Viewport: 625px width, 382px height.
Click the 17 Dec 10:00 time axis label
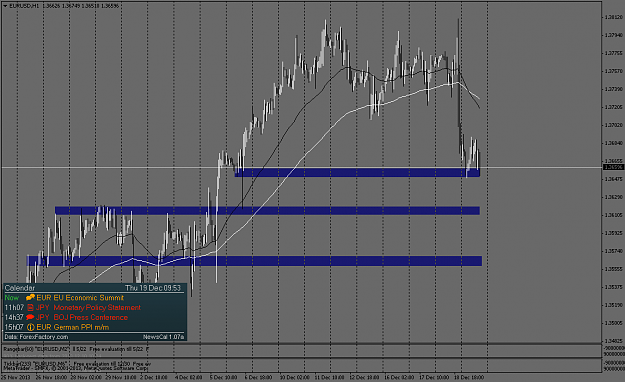[x=433, y=377]
